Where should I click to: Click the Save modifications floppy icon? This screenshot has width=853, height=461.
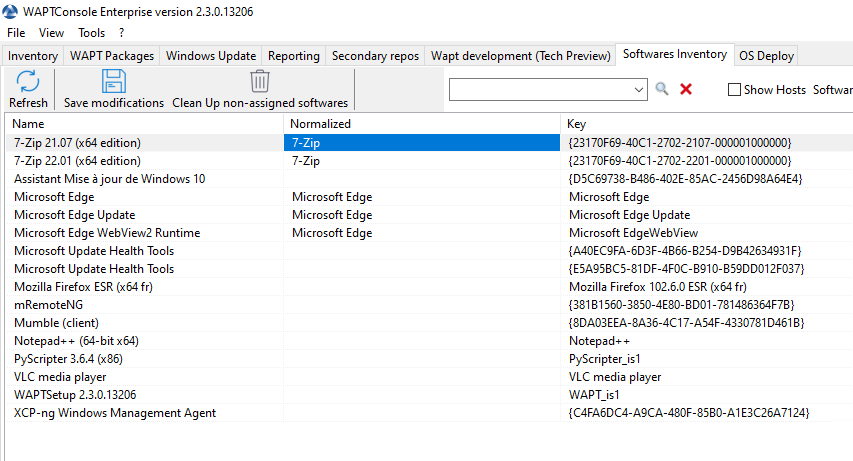(x=114, y=81)
